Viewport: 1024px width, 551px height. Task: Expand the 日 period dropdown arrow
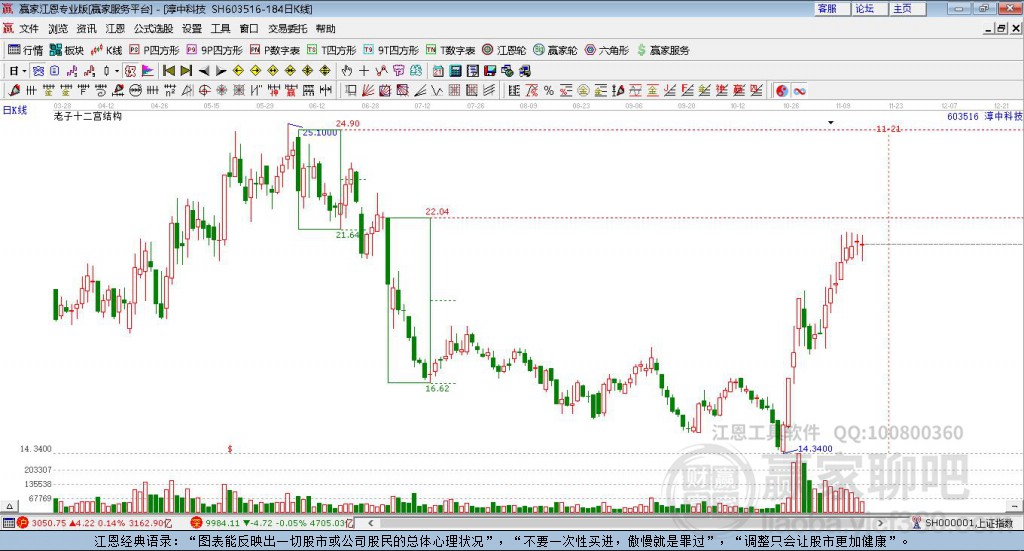click(x=24, y=71)
